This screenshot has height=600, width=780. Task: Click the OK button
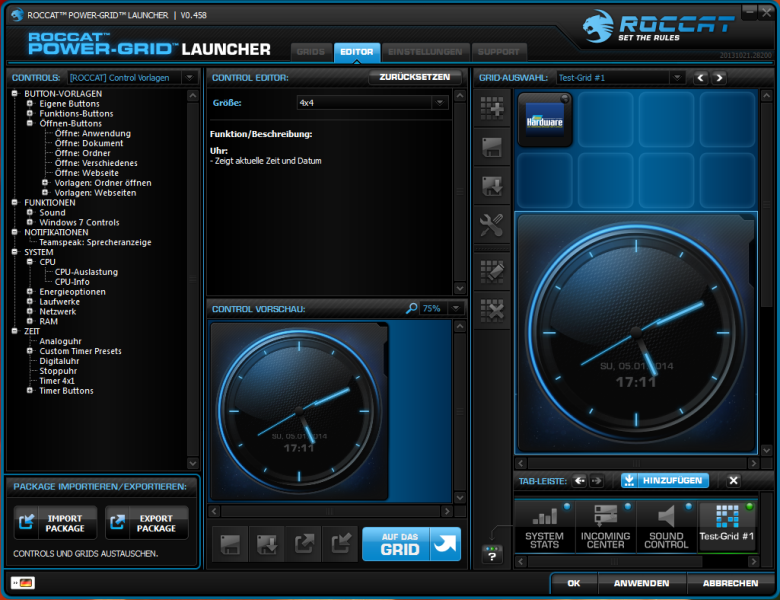574,583
